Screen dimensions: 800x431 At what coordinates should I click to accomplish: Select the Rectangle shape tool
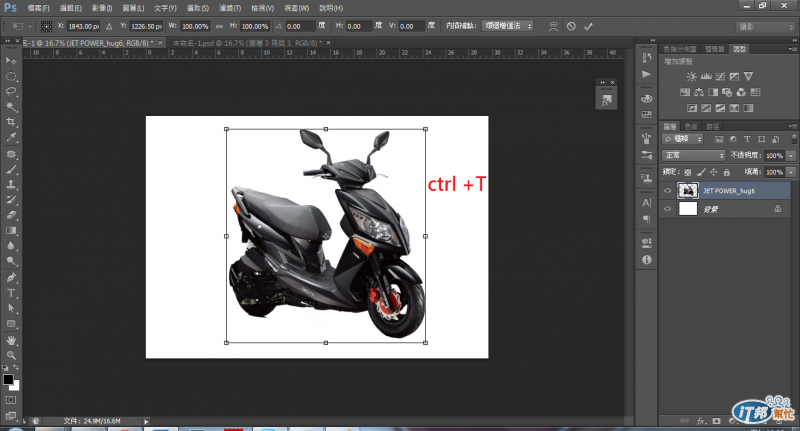pos(11,324)
